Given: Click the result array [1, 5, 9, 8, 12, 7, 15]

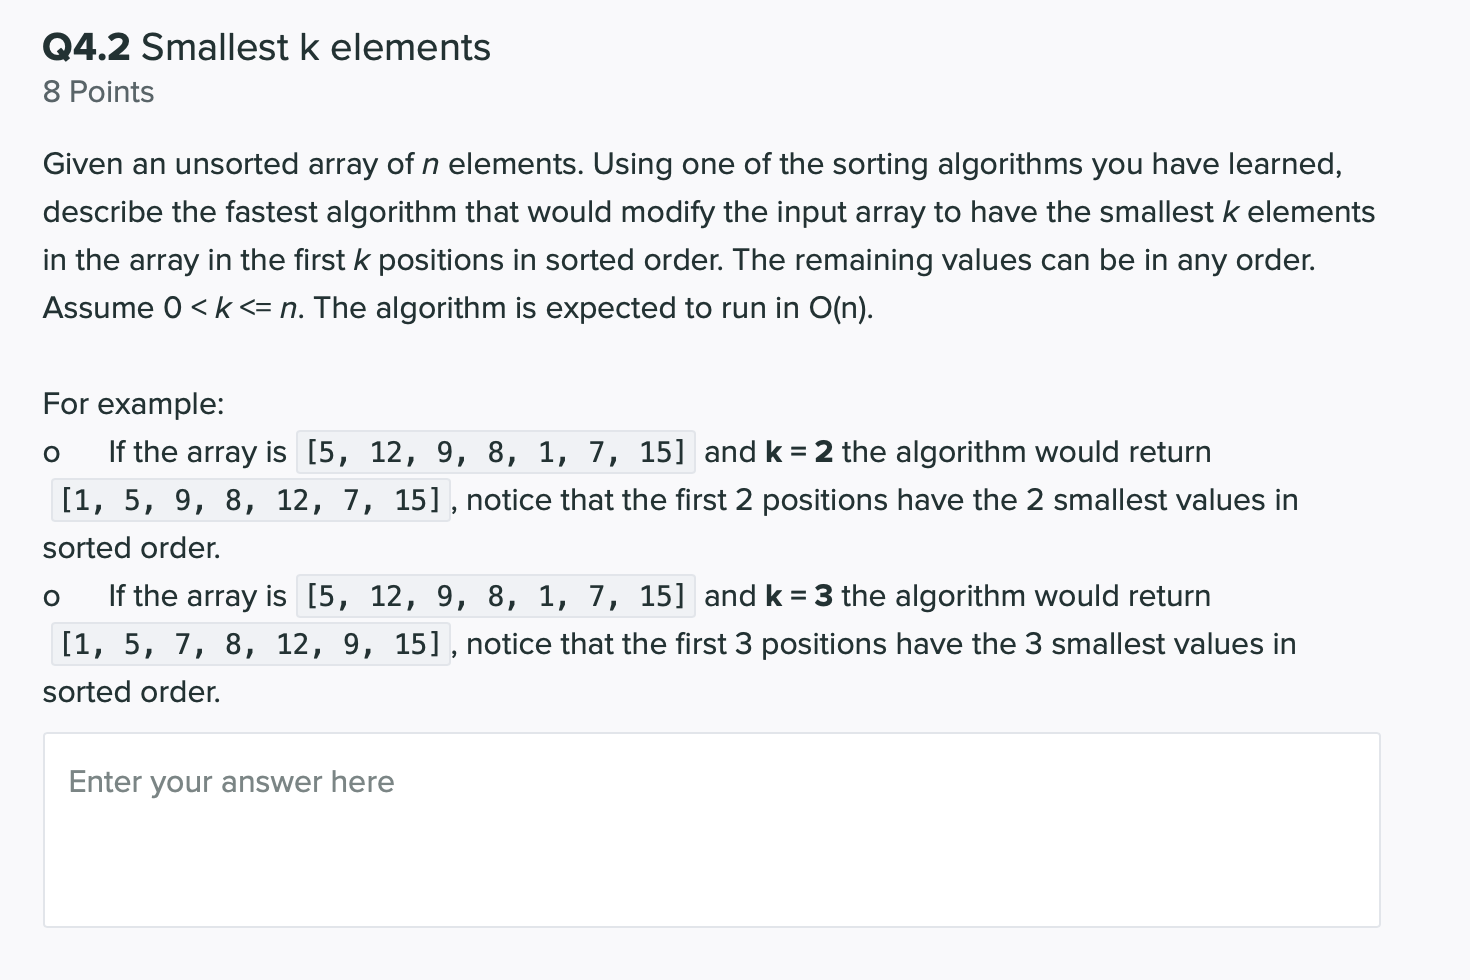Looking at the screenshot, I should [251, 500].
